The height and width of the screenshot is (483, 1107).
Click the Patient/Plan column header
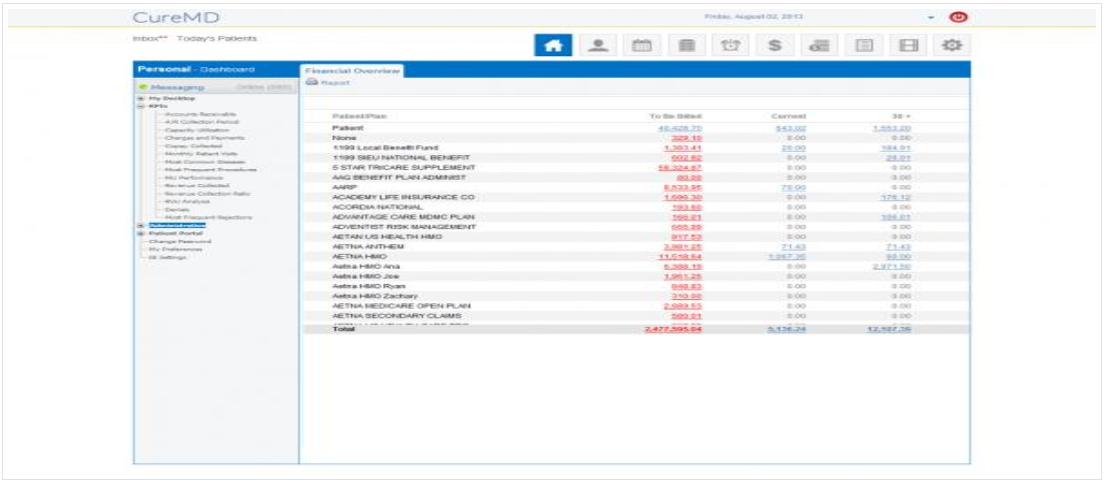point(359,116)
